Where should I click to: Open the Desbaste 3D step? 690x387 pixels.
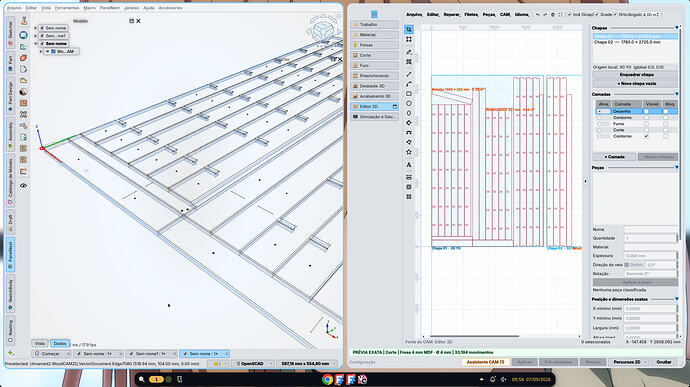tap(374, 86)
